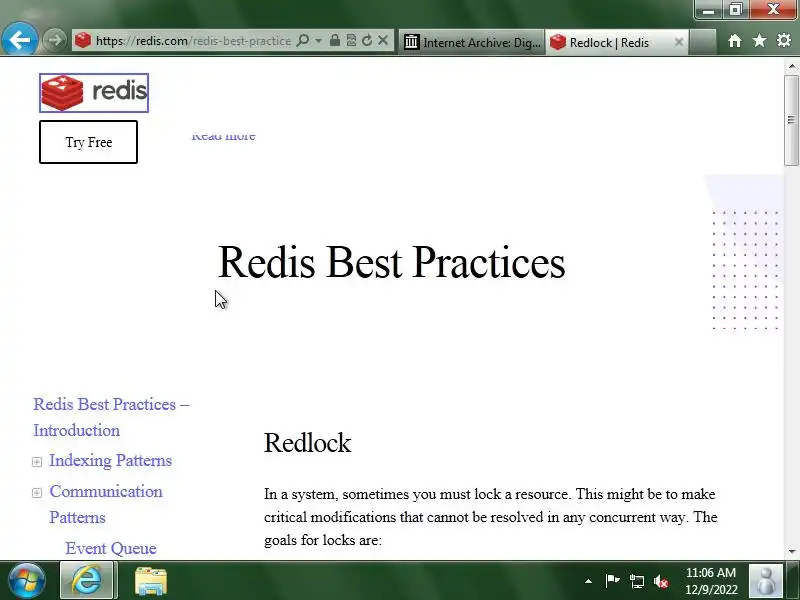
Task: Click the scrollbar up arrow
Action: point(791,66)
